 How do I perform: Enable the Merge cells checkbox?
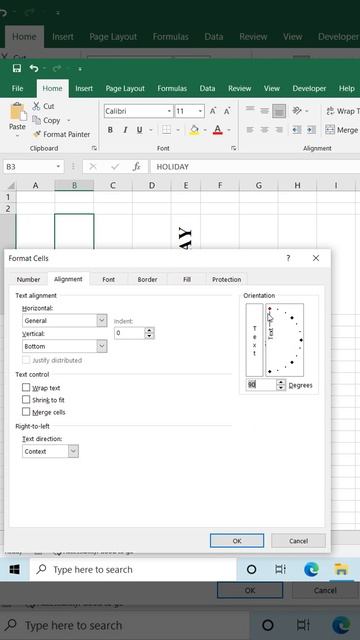pyautogui.click(x=26, y=411)
